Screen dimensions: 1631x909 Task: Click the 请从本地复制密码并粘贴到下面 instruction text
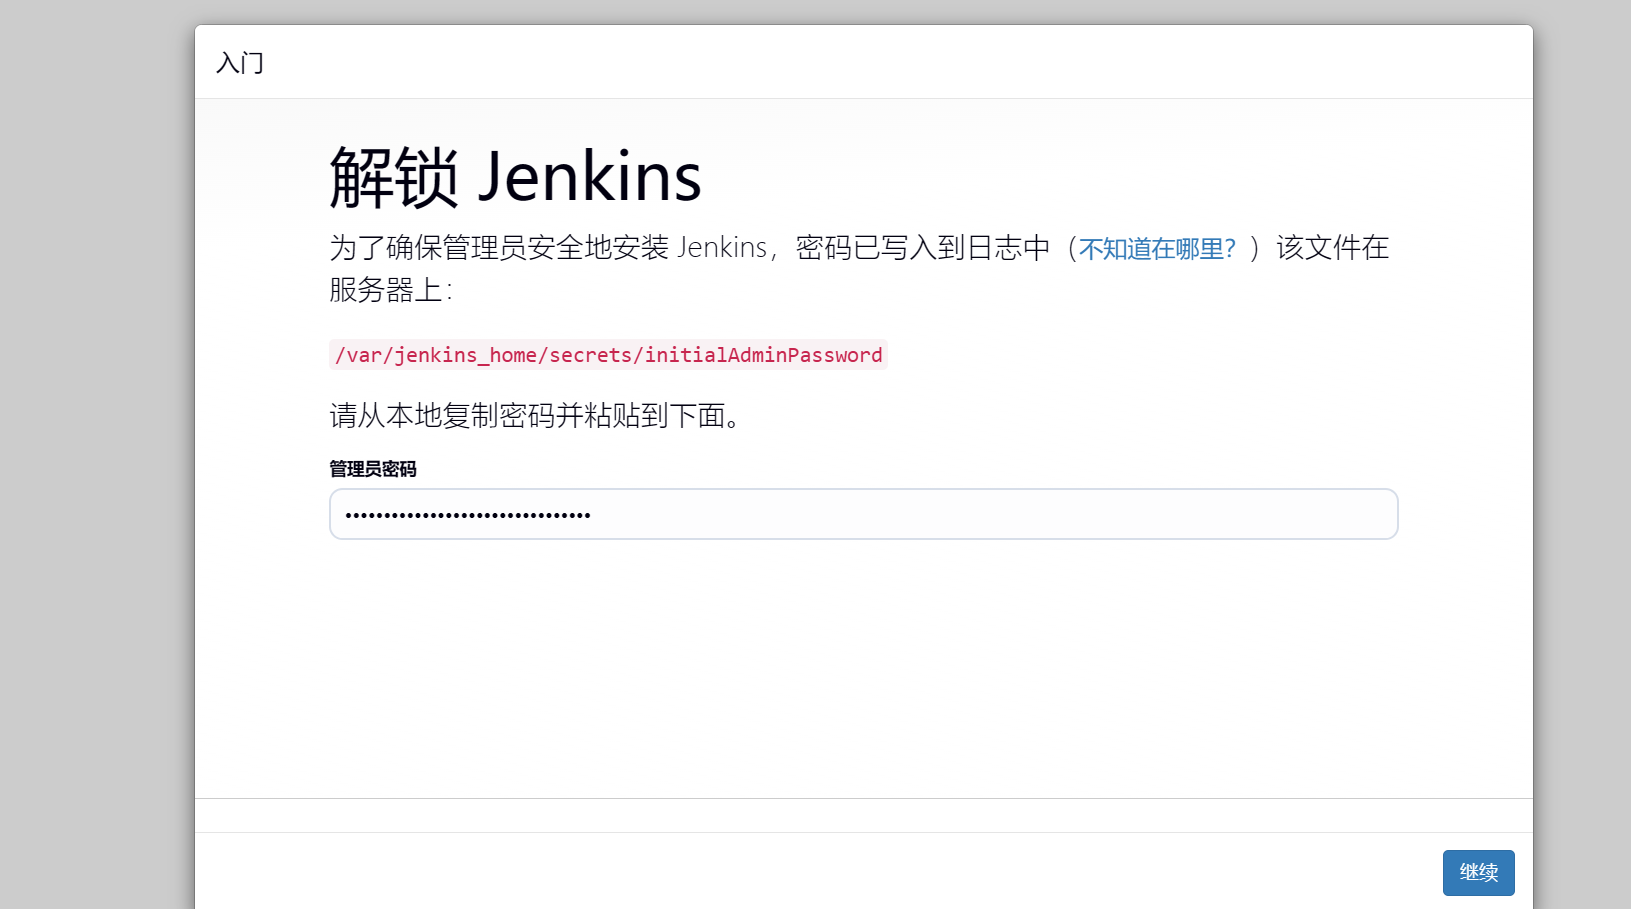(536, 415)
